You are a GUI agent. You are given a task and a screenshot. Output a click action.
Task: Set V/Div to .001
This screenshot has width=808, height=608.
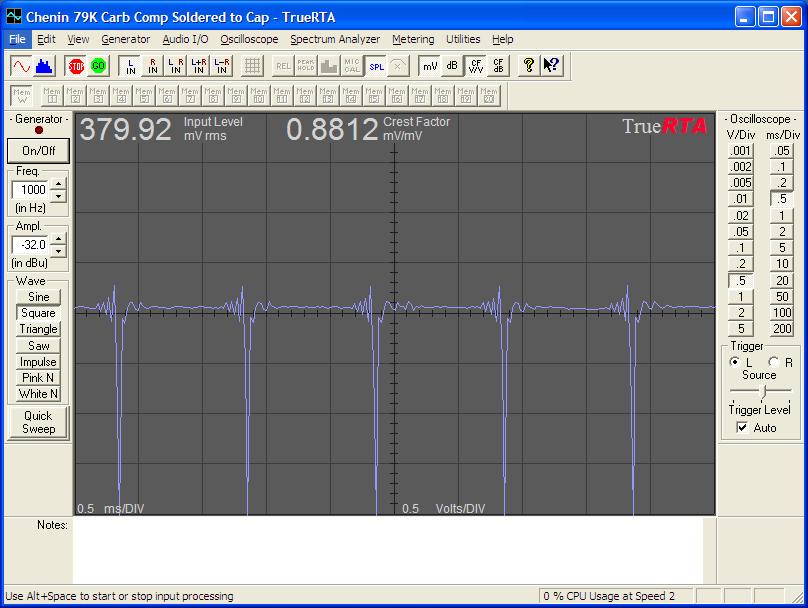(x=740, y=150)
